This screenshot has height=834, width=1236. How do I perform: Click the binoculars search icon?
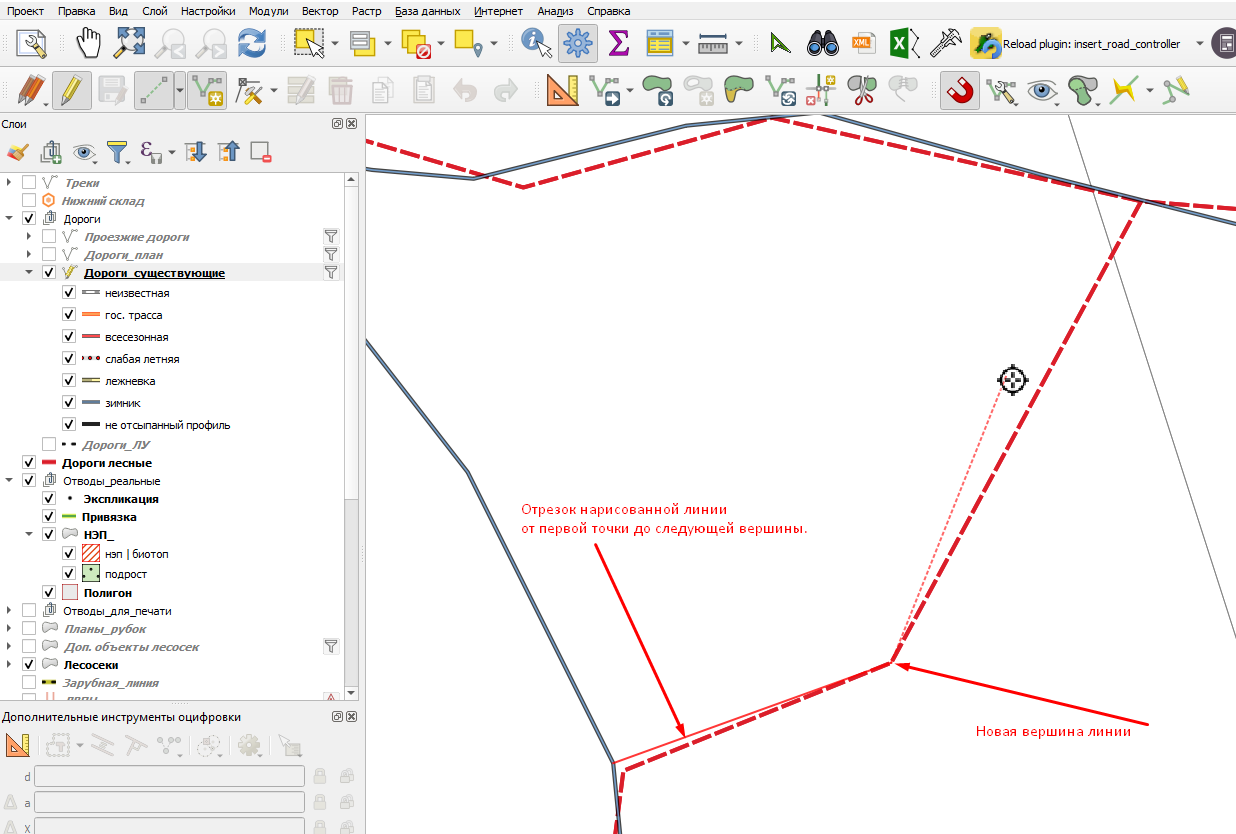coord(822,44)
